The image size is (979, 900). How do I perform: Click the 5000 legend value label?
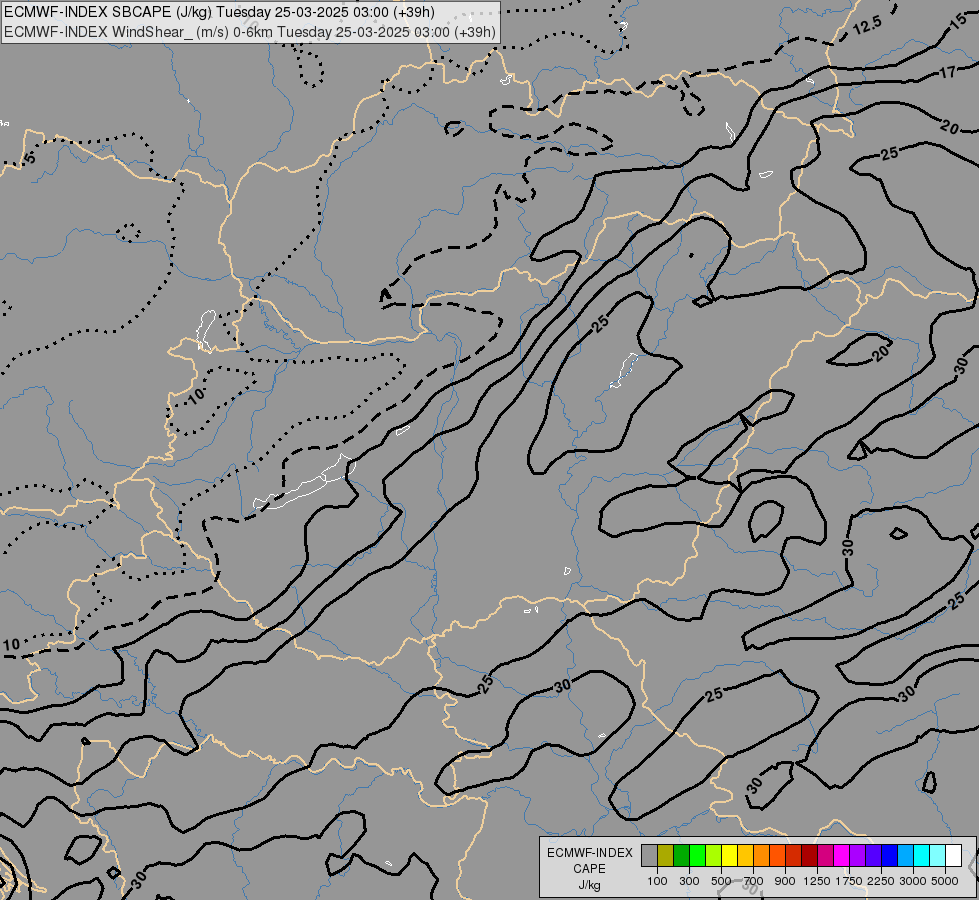pos(945,881)
